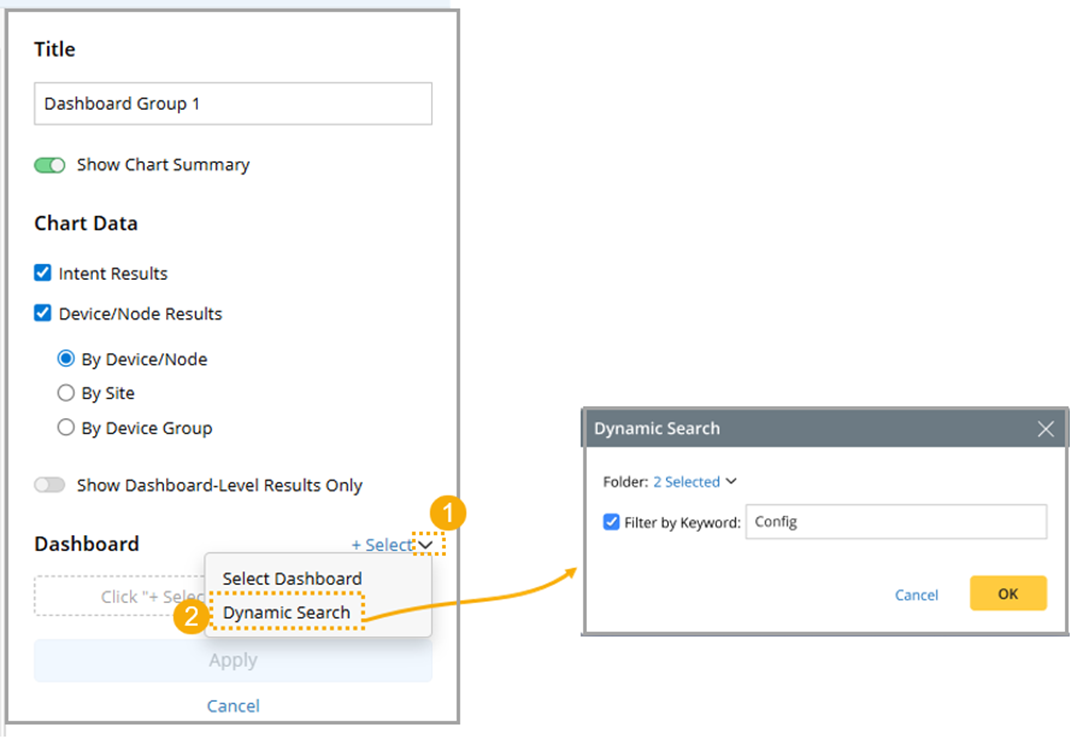Image resolution: width=1071 pixels, height=739 pixels.
Task: Select the By Site radio option
Action: (x=66, y=393)
